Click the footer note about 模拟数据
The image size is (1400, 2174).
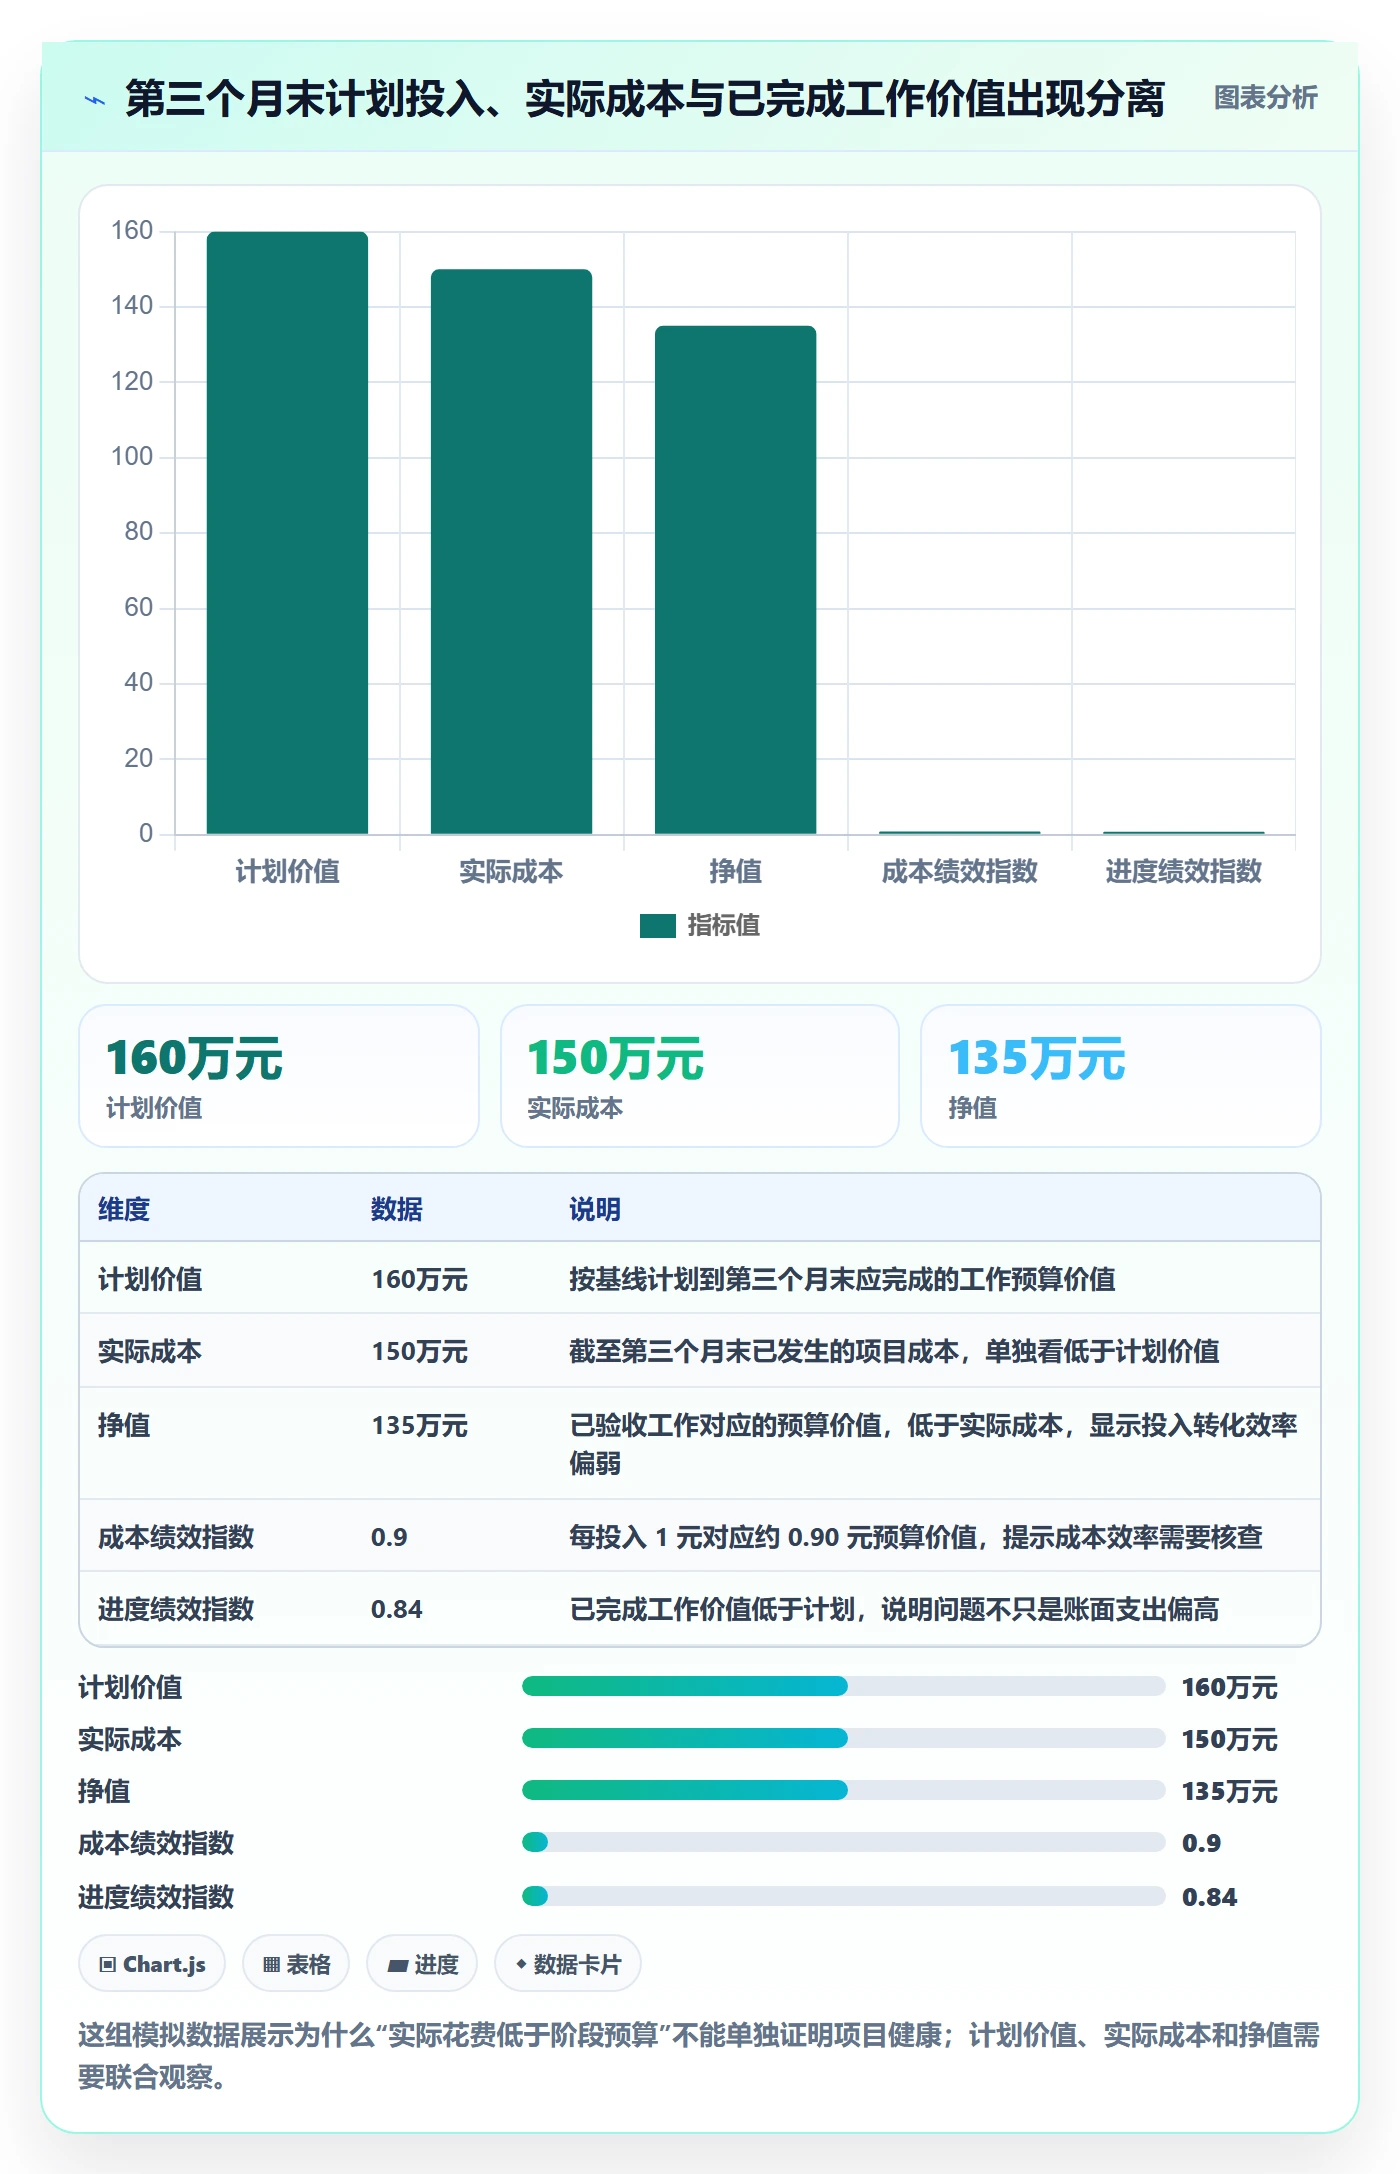click(x=699, y=2056)
